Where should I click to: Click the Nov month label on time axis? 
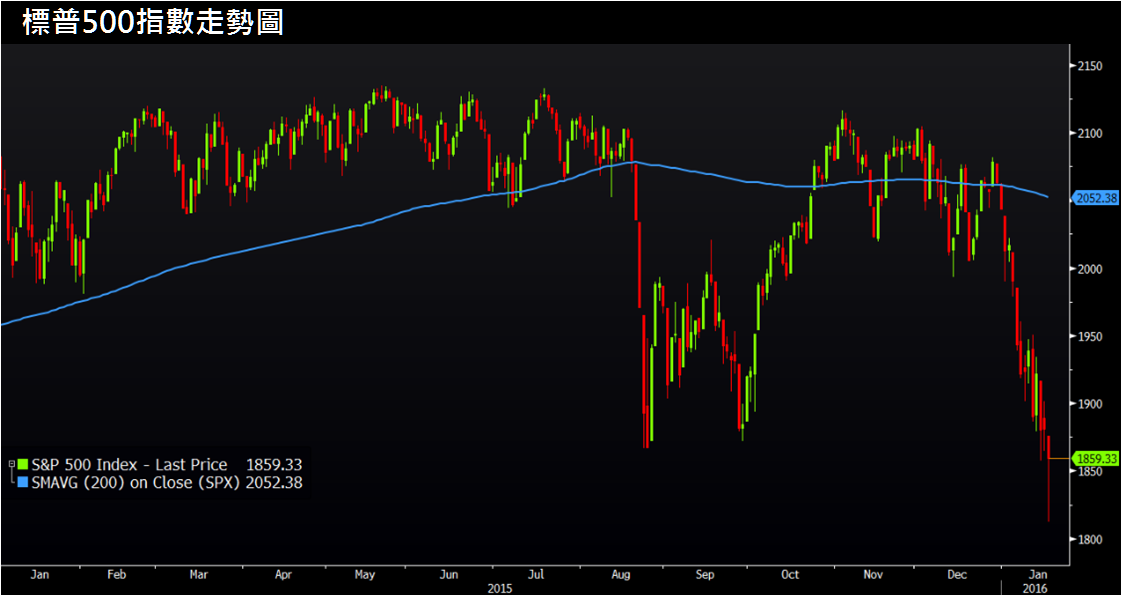pyautogui.click(x=873, y=575)
